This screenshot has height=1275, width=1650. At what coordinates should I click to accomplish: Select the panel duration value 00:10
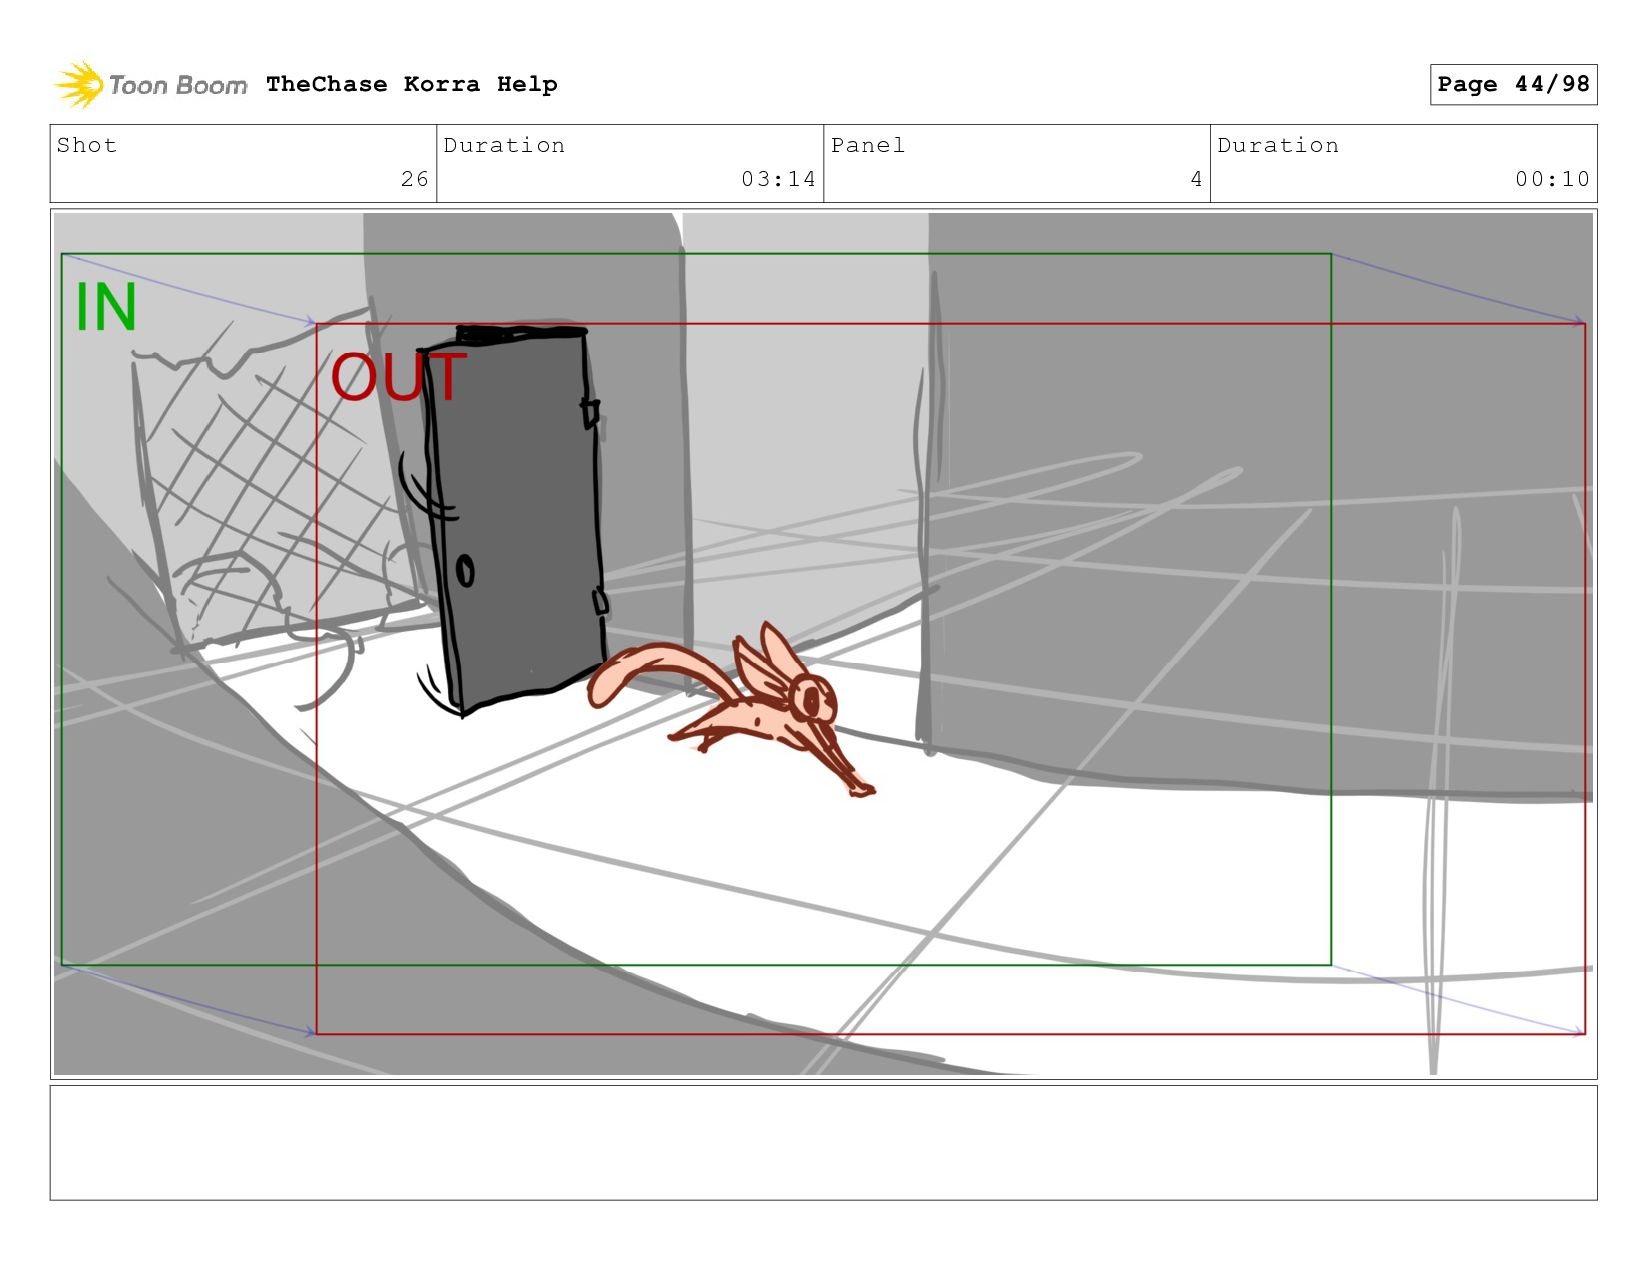pos(1552,179)
